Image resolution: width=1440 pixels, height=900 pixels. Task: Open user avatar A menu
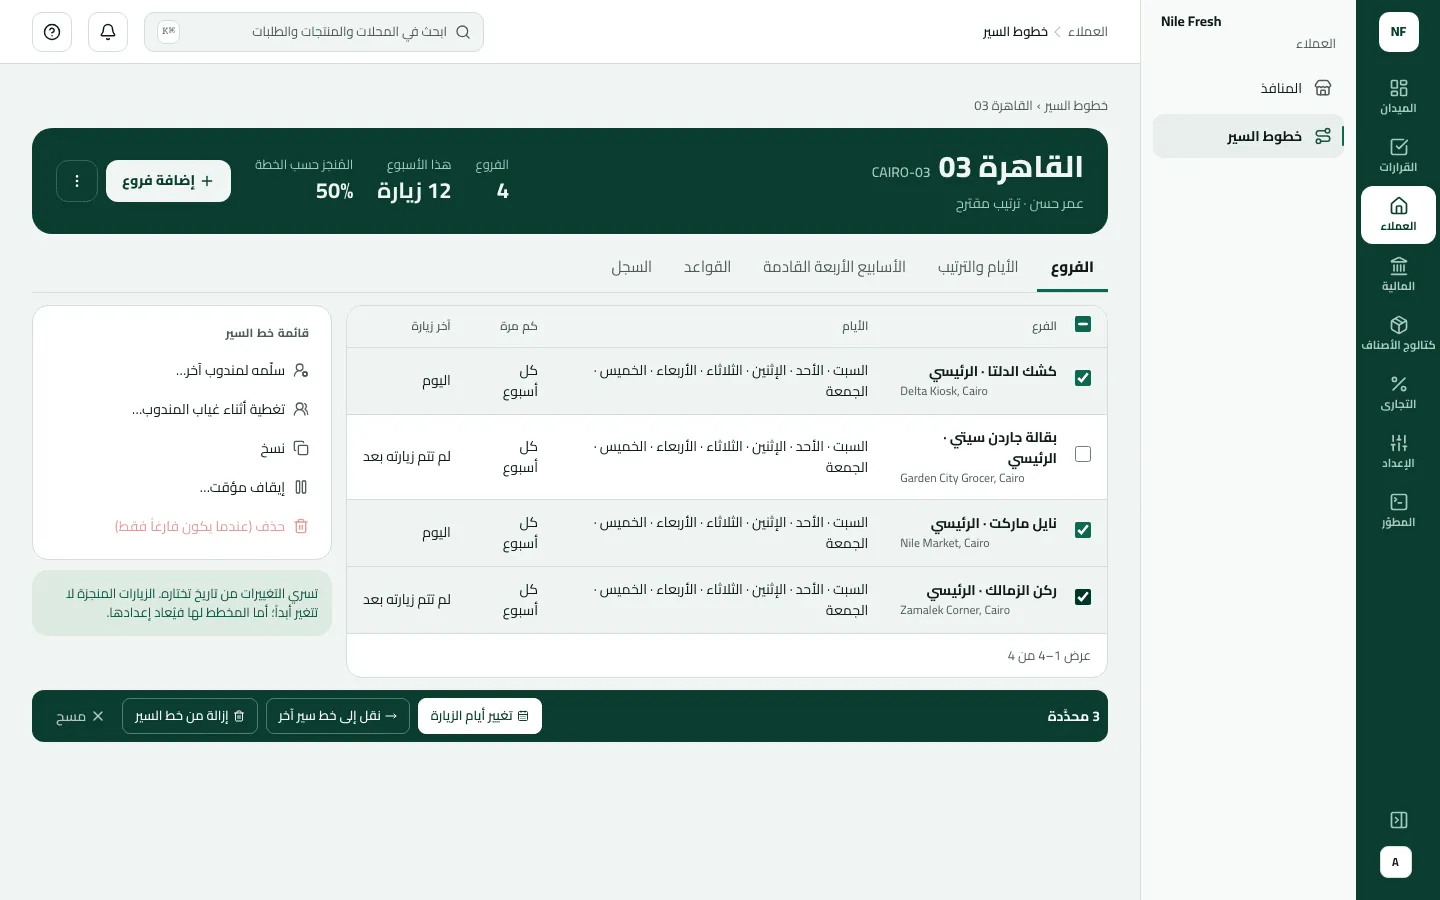click(x=1396, y=862)
